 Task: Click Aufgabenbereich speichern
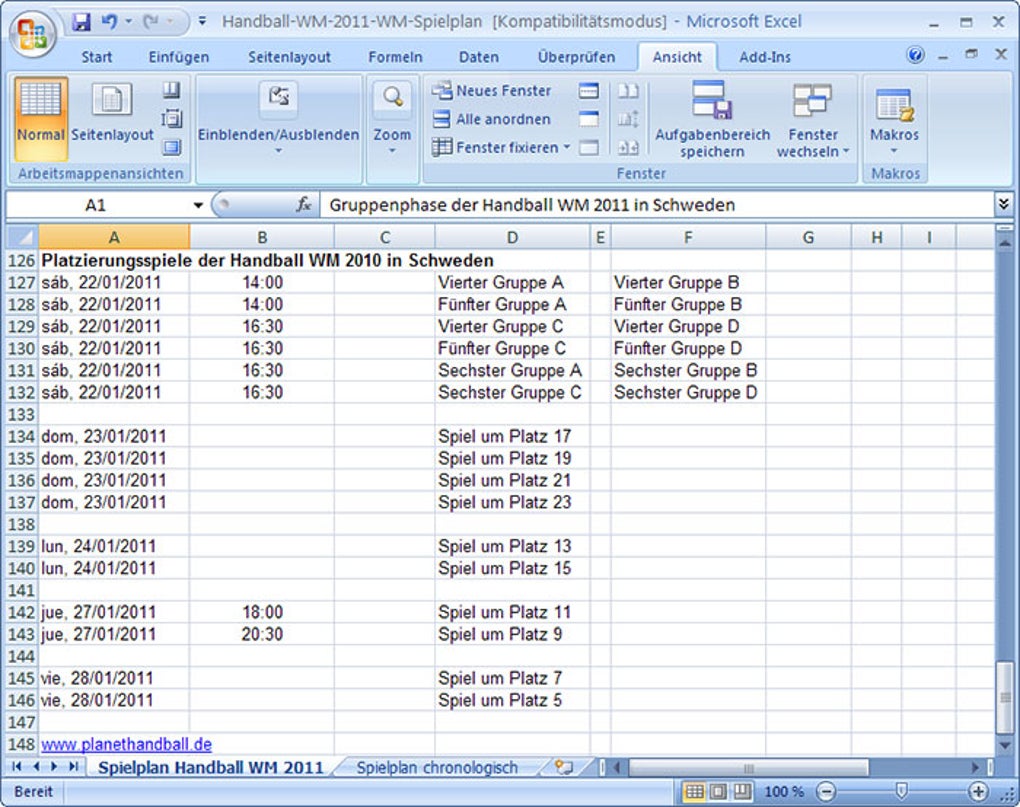tap(712, 119)
